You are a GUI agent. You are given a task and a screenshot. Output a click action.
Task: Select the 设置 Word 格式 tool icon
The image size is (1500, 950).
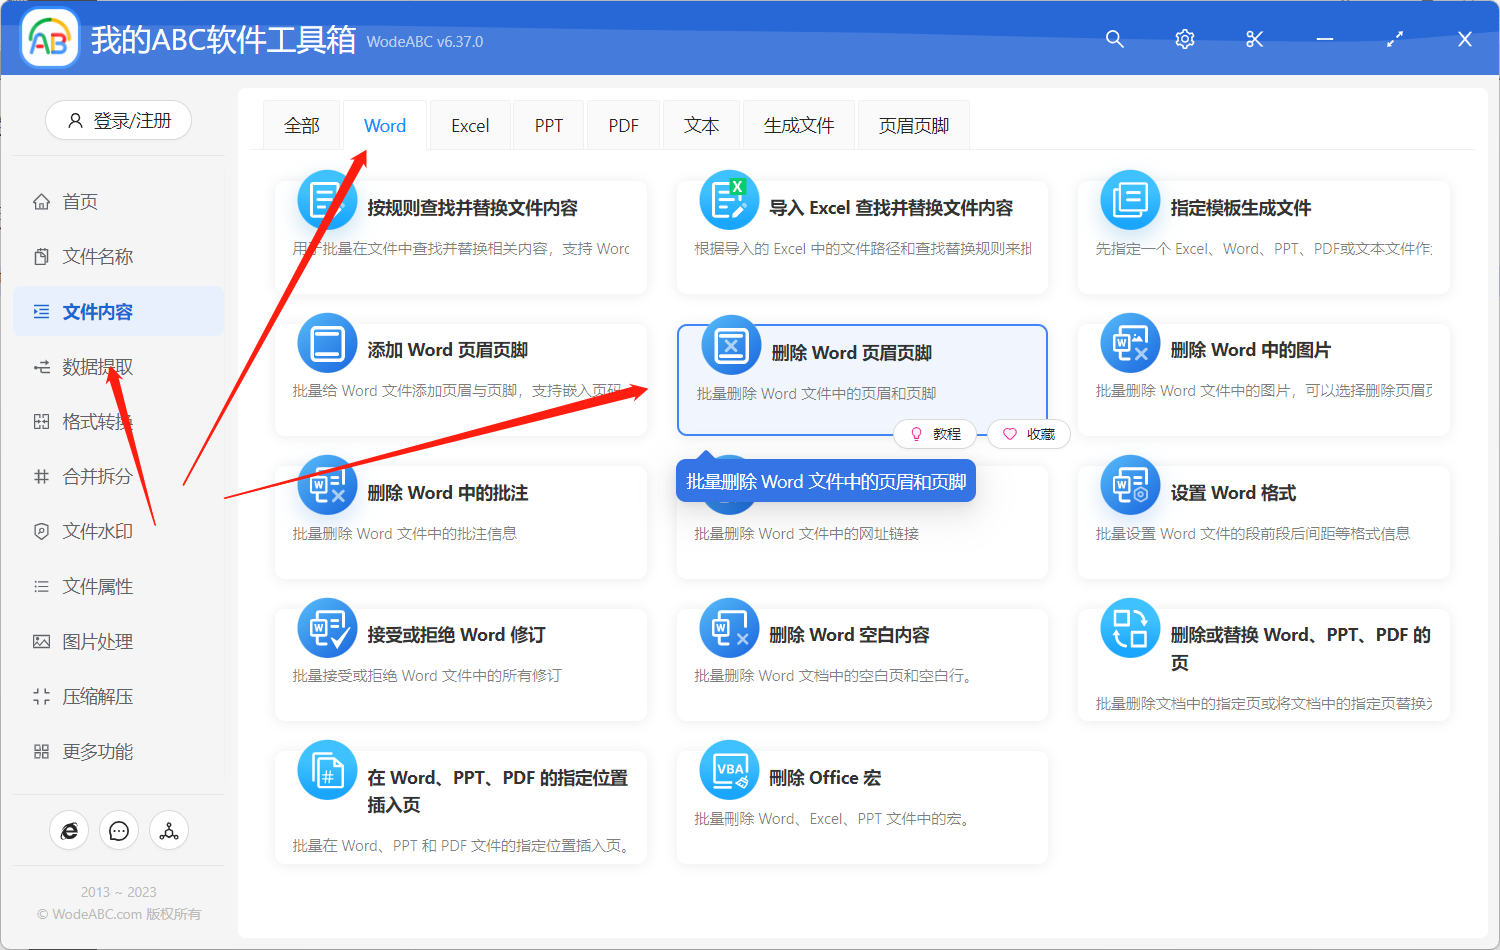[1129, 485]
